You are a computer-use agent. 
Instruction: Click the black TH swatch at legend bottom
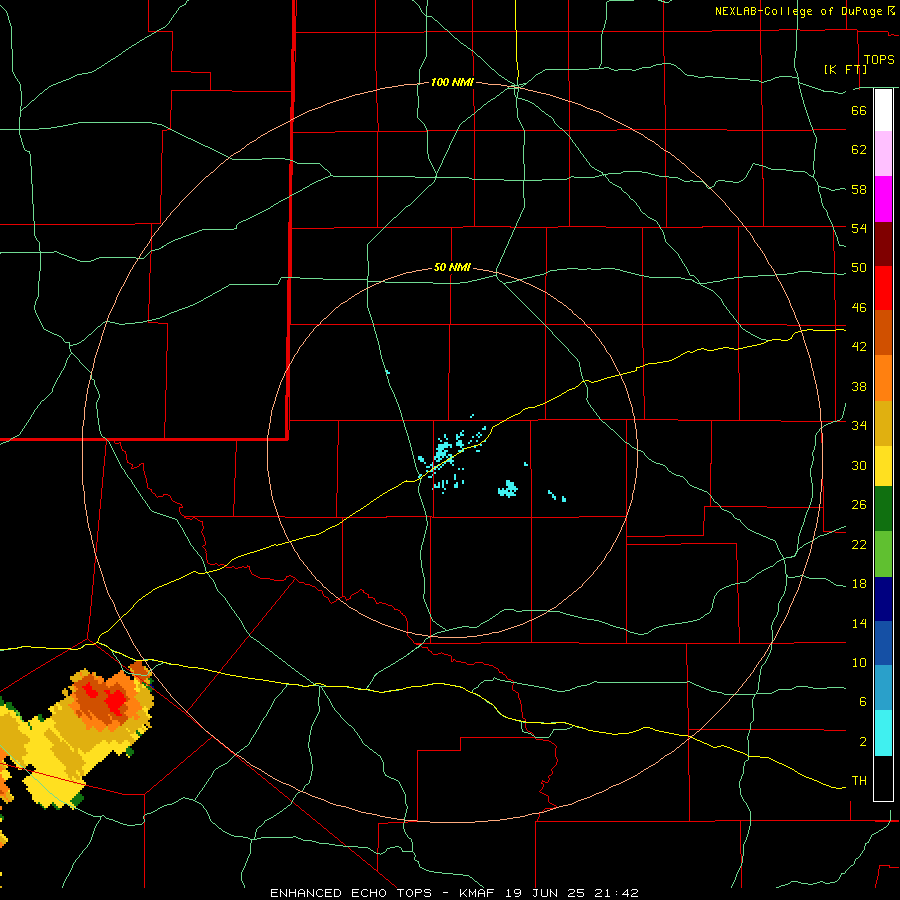[x=883, y=778]
